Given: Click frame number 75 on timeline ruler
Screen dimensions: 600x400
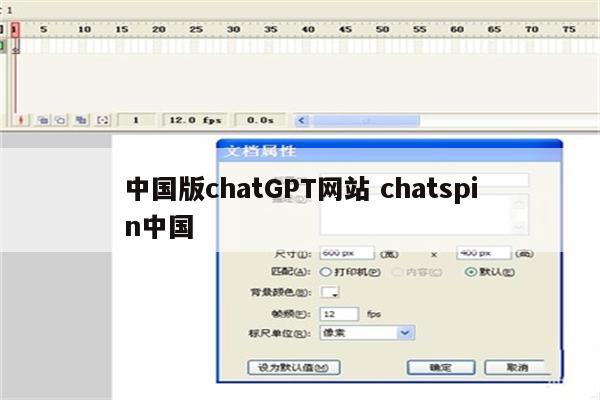Looking at the screenshot, I should (x=569, y=29).
